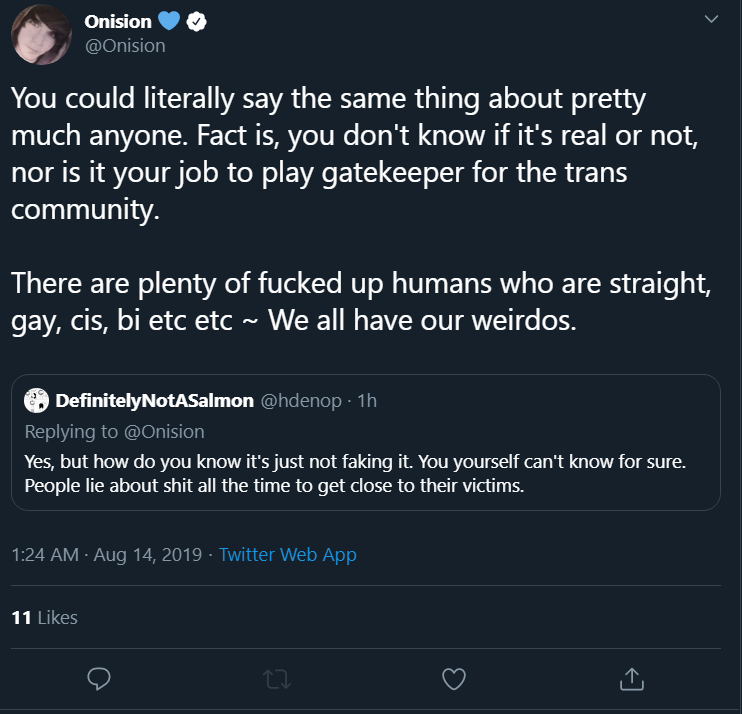The height and width of the screenshot is (714, 742).
Task: Open the quoted tweet's 1h timestamp
Action: [x=367, y=401]
